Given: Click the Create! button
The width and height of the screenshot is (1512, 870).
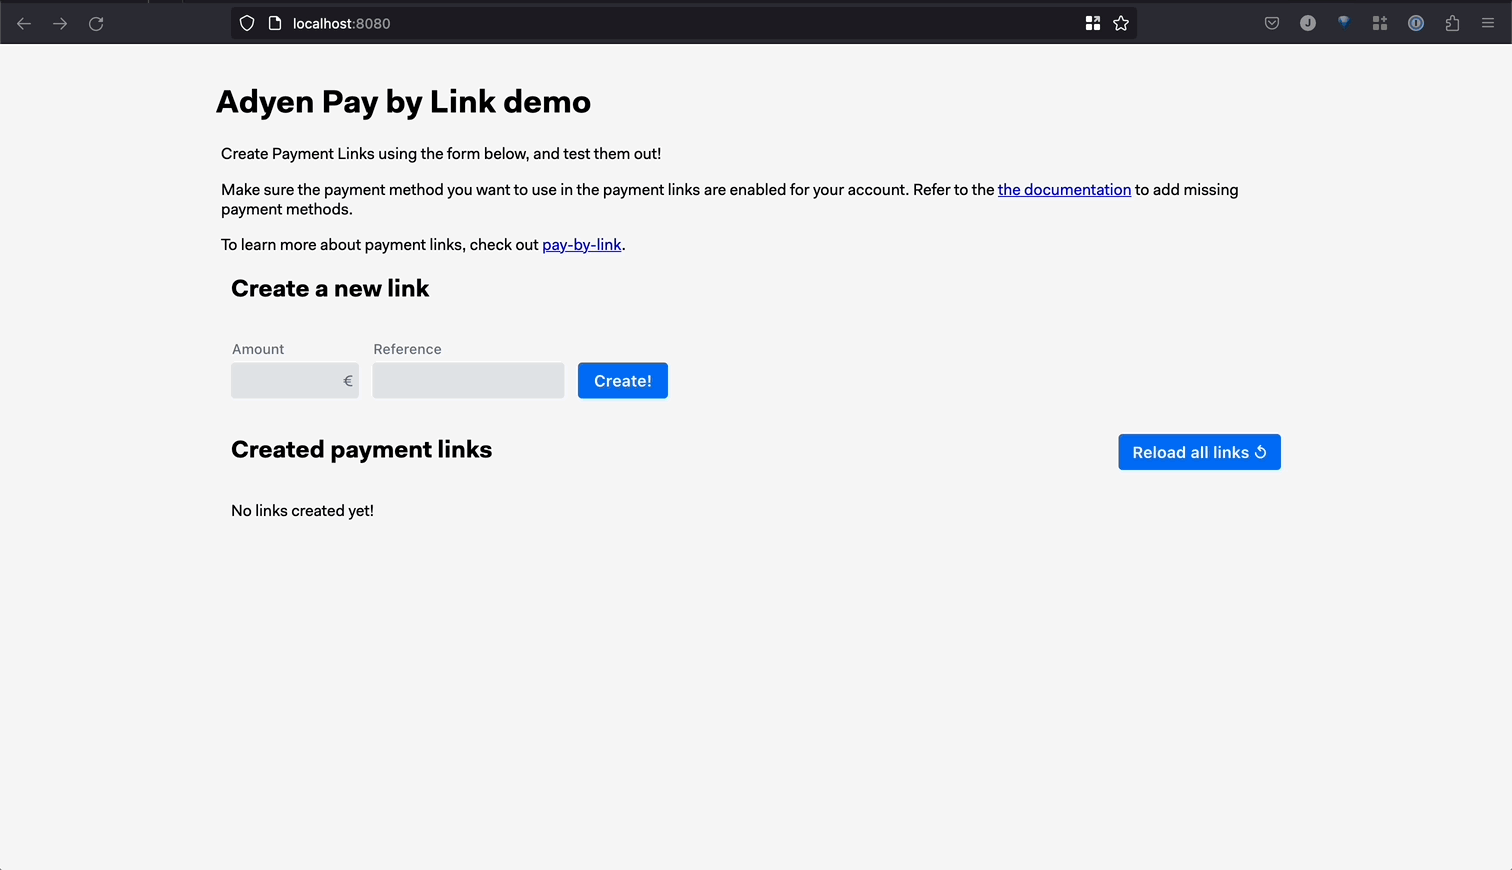Looking at the screenshot, I should coord(623,380).
